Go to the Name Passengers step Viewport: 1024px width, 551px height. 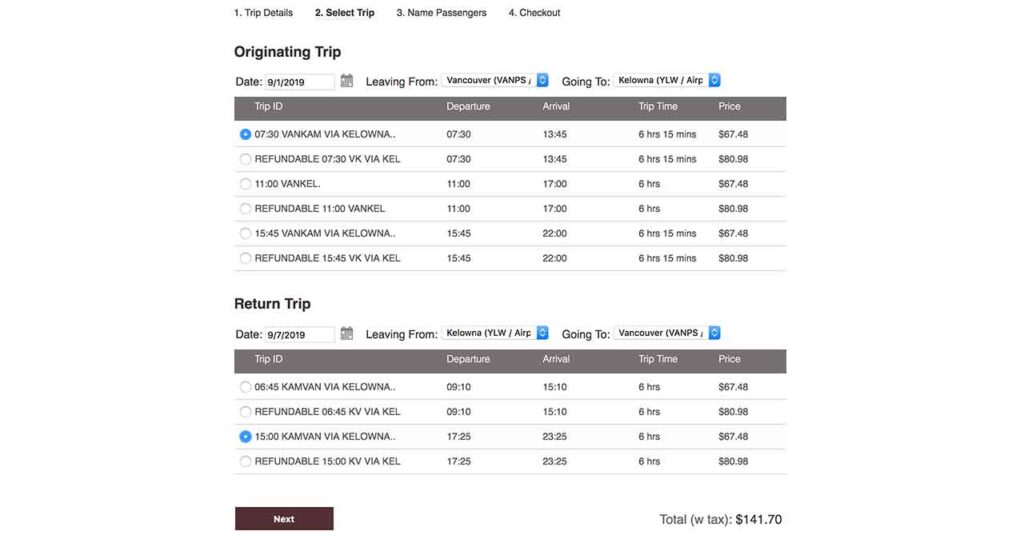441,13
